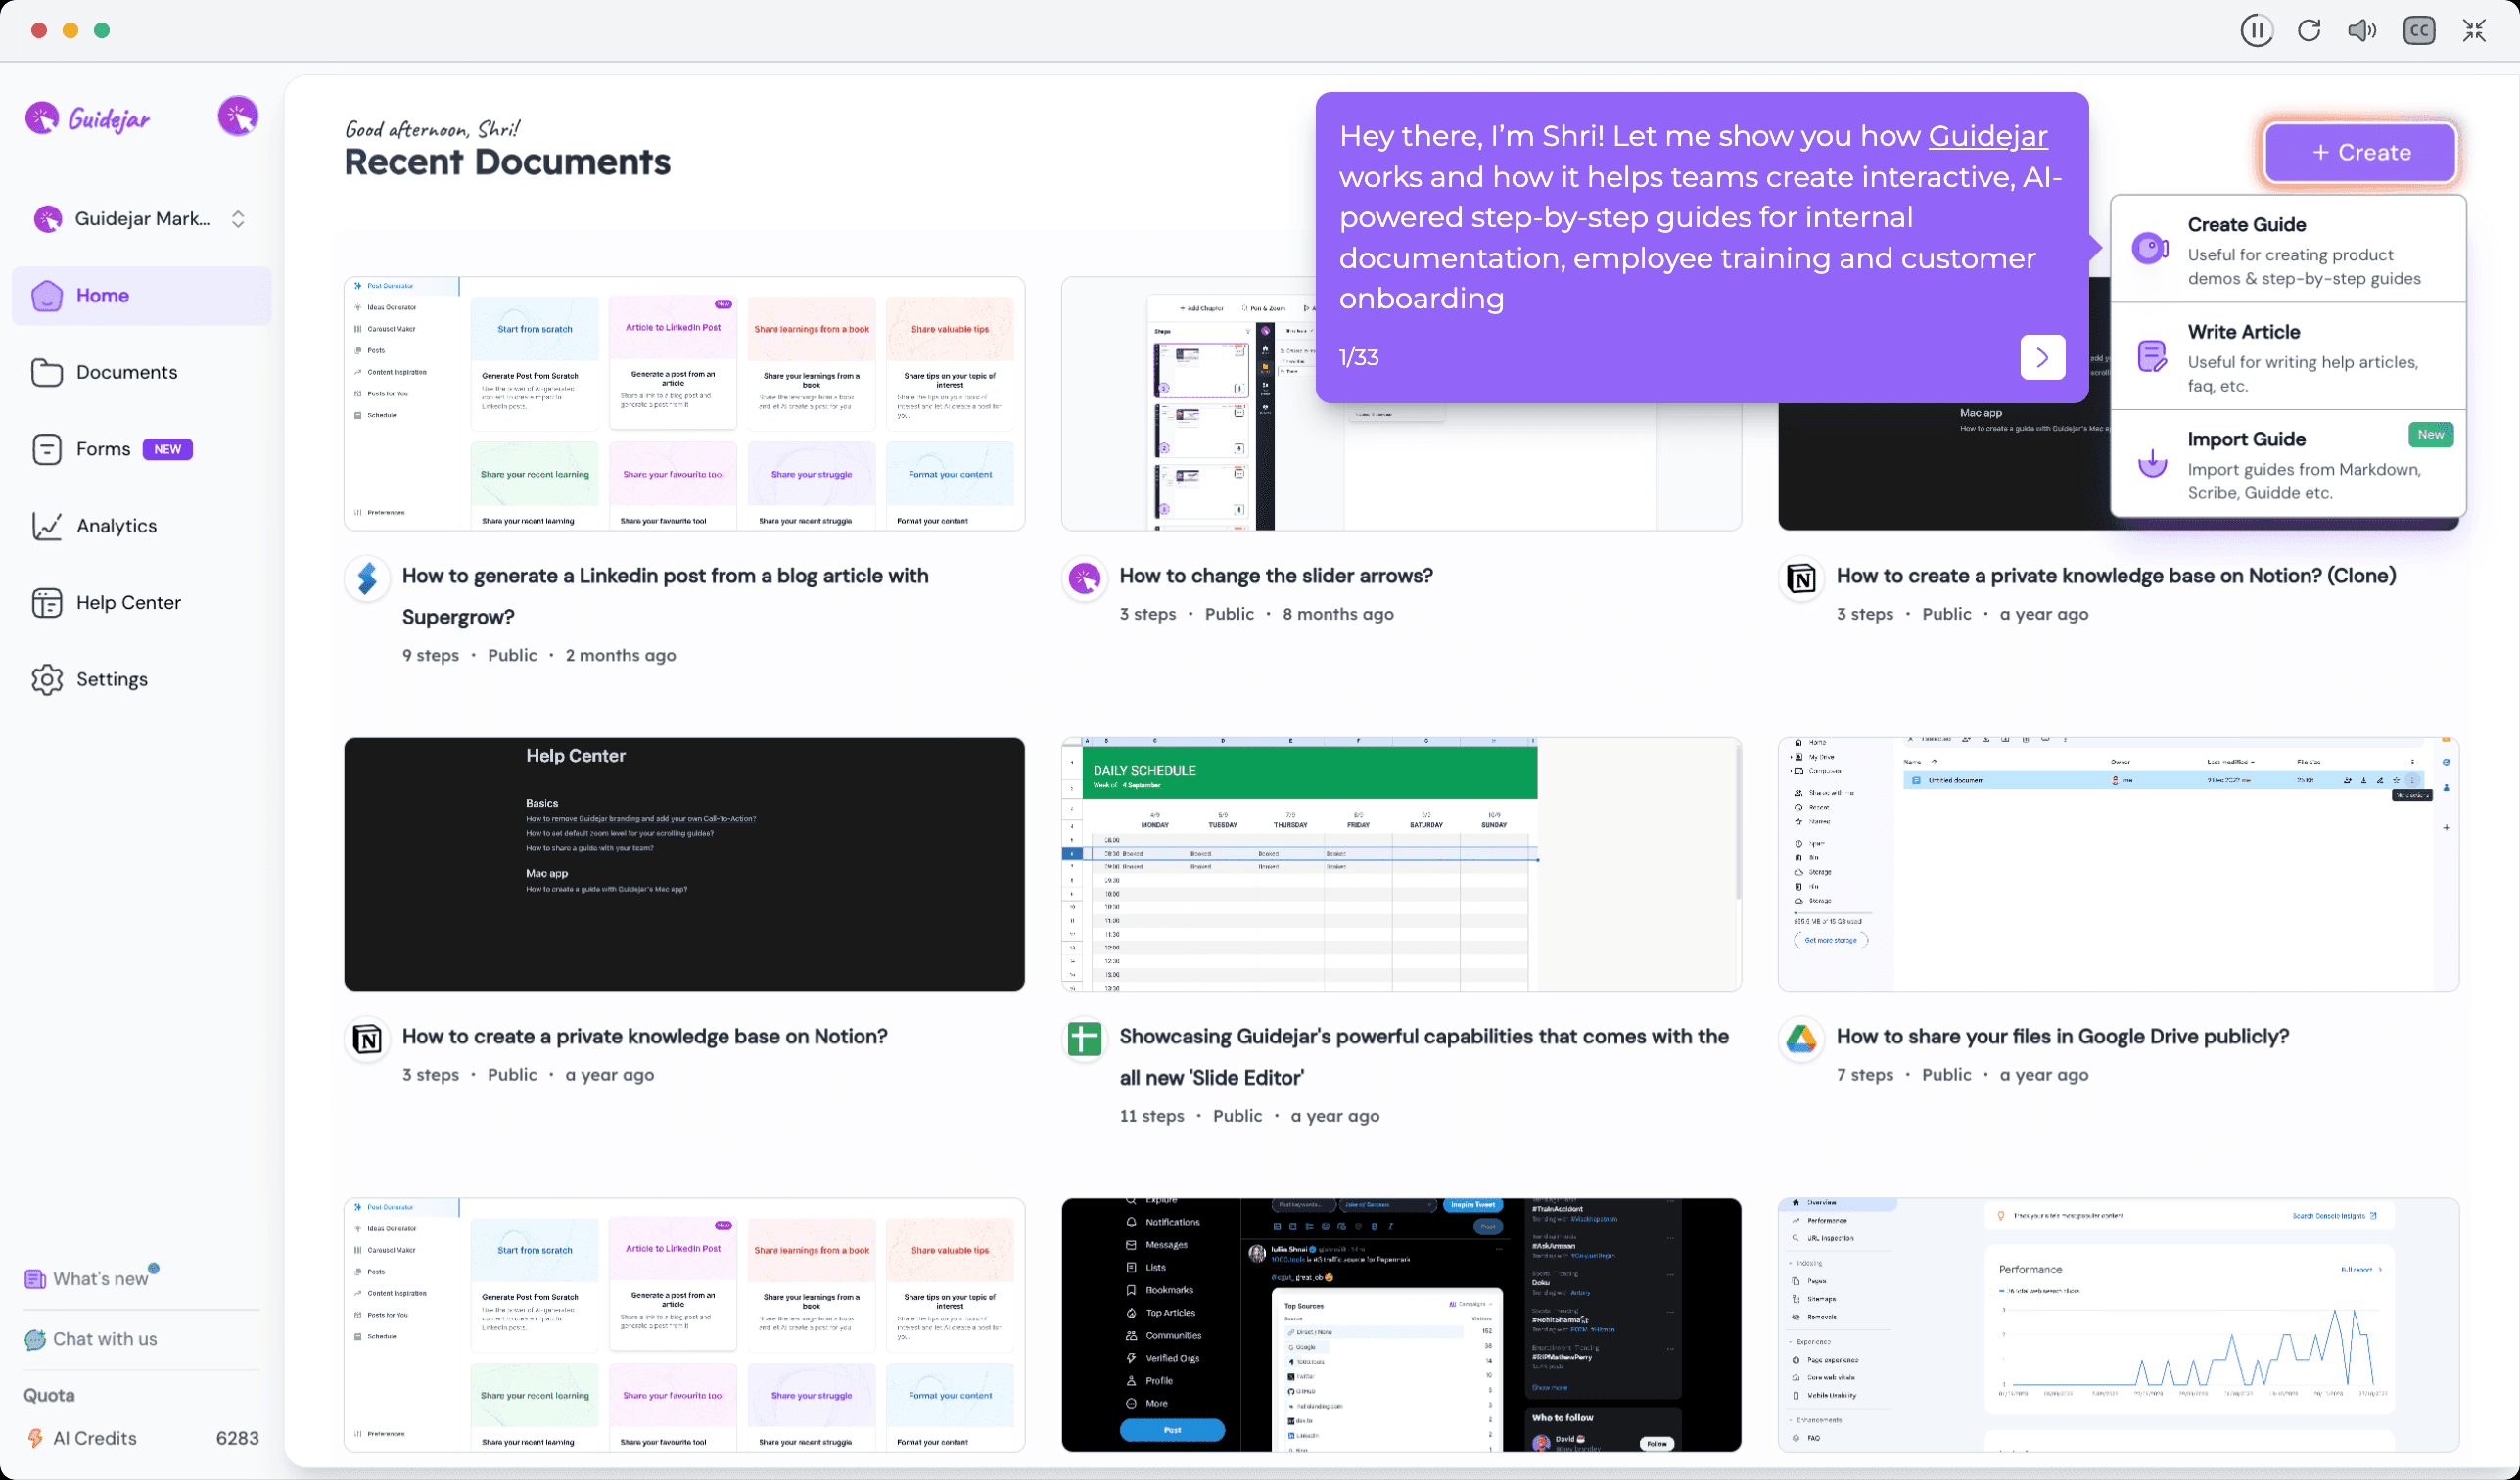Follow the Guidejar link in tooltip
The width and height of the screenshot is (2520, 1480).
pyautogui.click(x=1987, y=136)
